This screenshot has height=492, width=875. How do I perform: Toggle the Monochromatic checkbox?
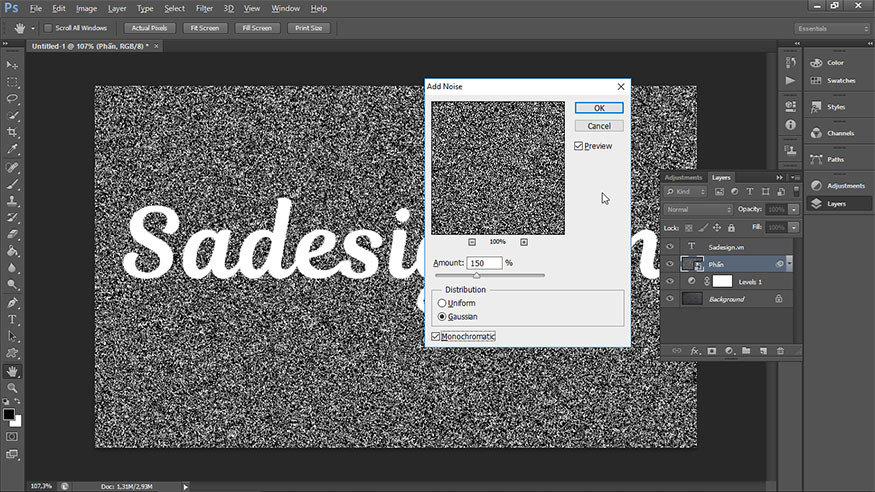[x=436, y=336]
